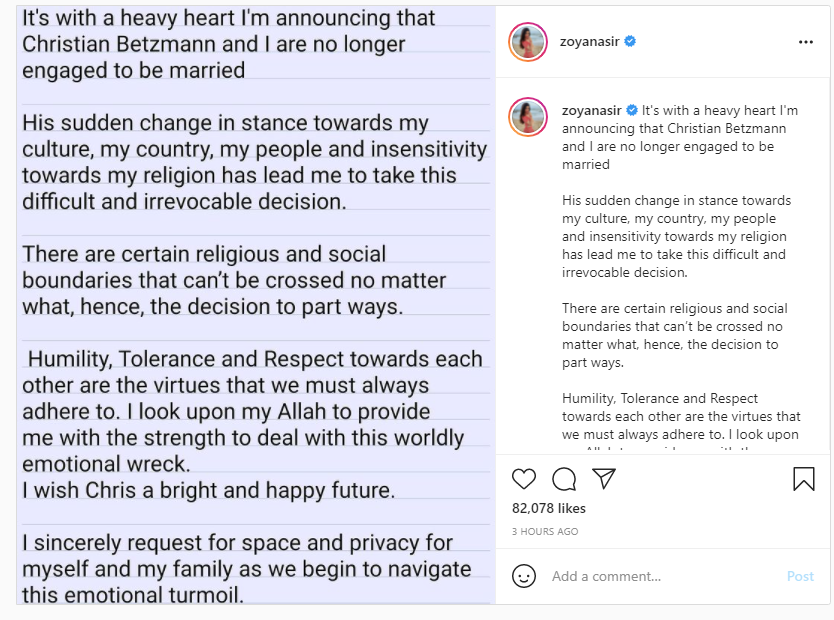Image resolution: width=834 pixels, height=620 pixels.
Task: Share post using paper plane icon
Action: (x=604, y=479)
